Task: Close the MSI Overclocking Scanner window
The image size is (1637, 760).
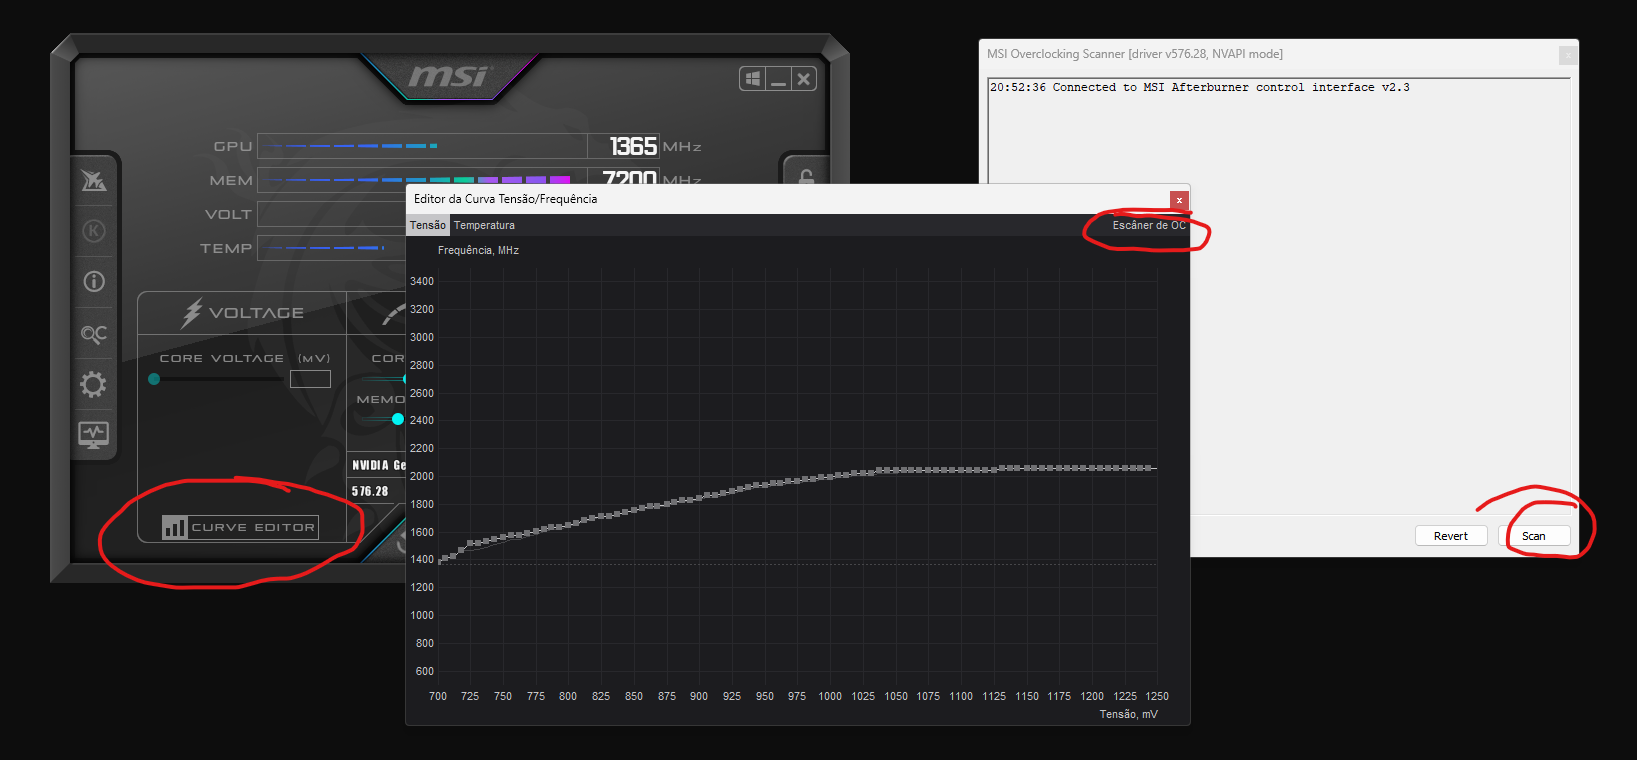Action: pyautogui.click(x=1568, y=55)
